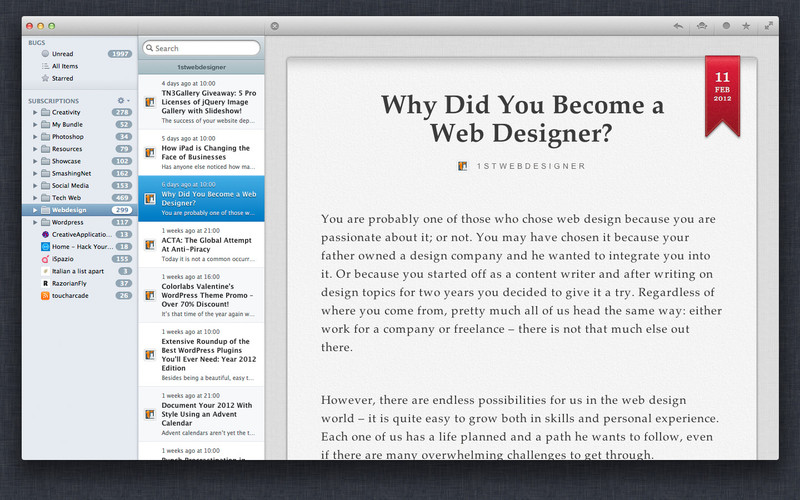Click the Search field
This screenshot has width=800, height=500.
point(205,48)
